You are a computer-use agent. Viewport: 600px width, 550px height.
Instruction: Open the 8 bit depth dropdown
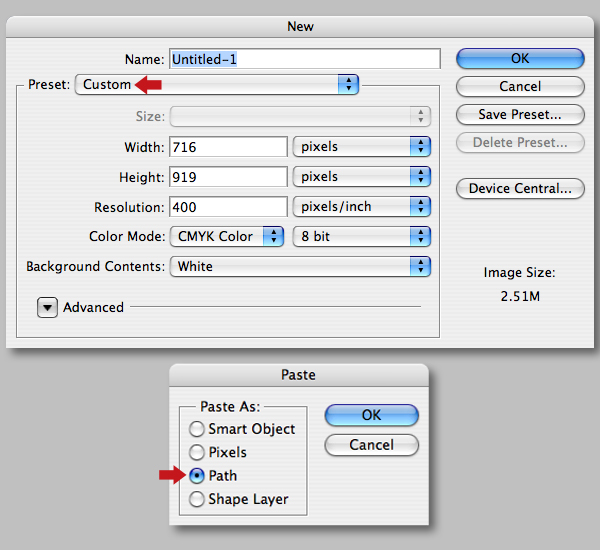pos(362,236)
